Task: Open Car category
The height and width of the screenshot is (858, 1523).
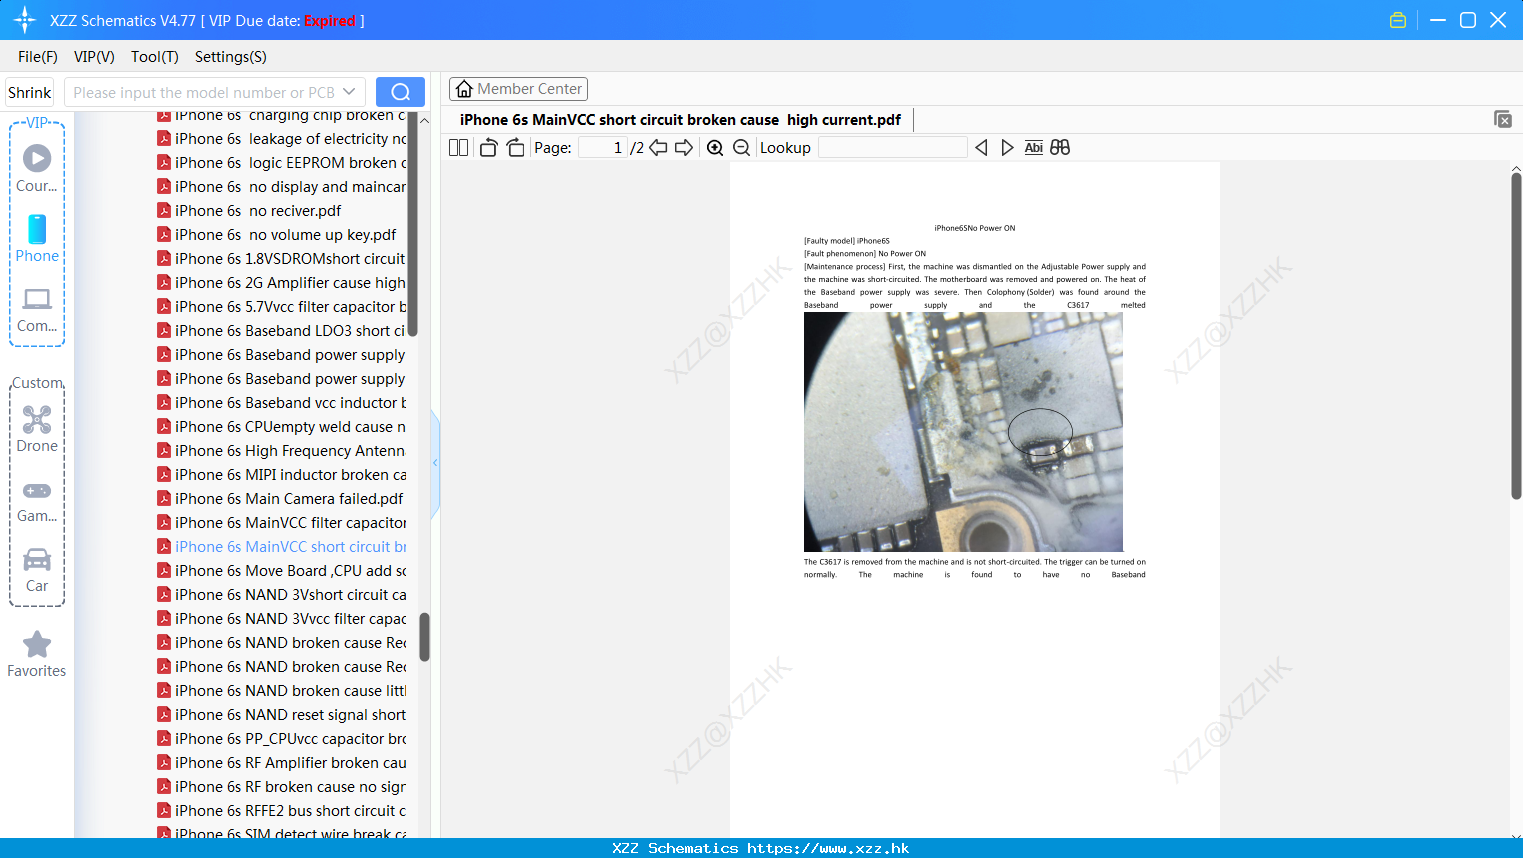Action: pyautogui.click(x=37, y=570)
